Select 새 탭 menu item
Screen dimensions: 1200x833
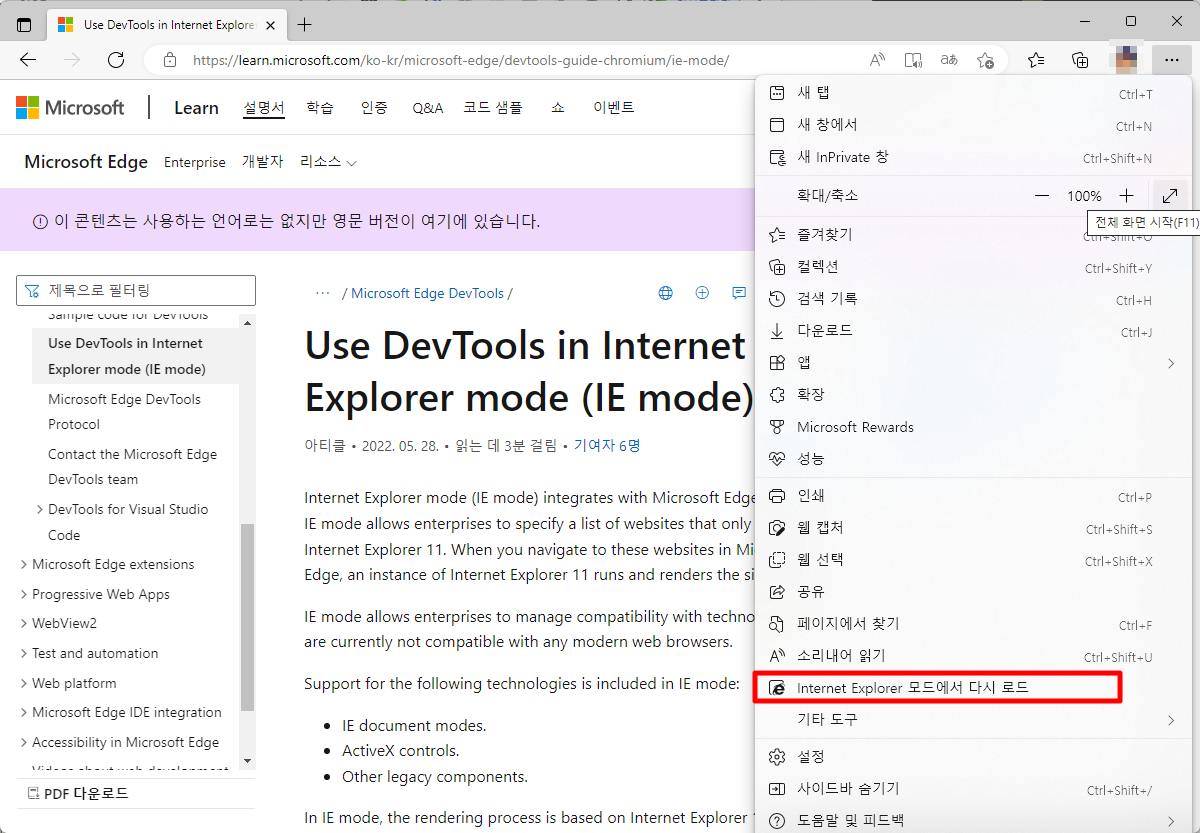[975, 93]
